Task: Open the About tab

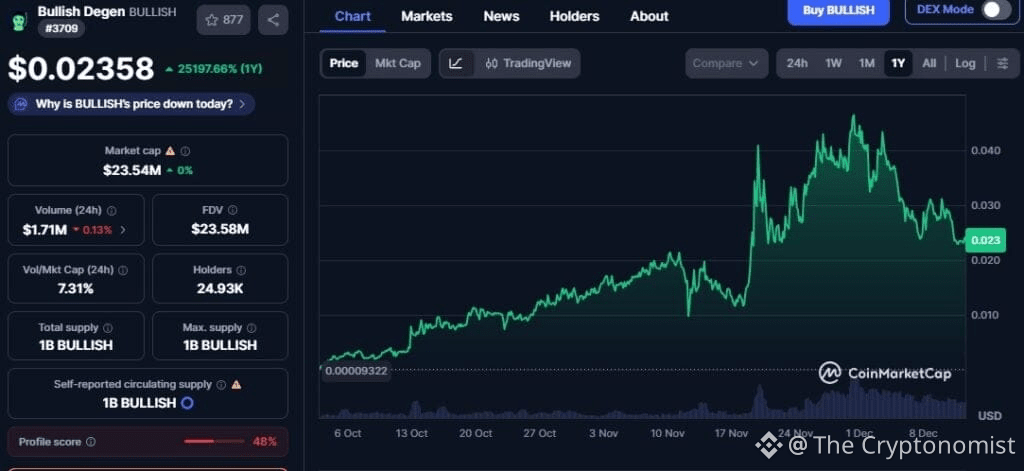Action: click(649, 16)
